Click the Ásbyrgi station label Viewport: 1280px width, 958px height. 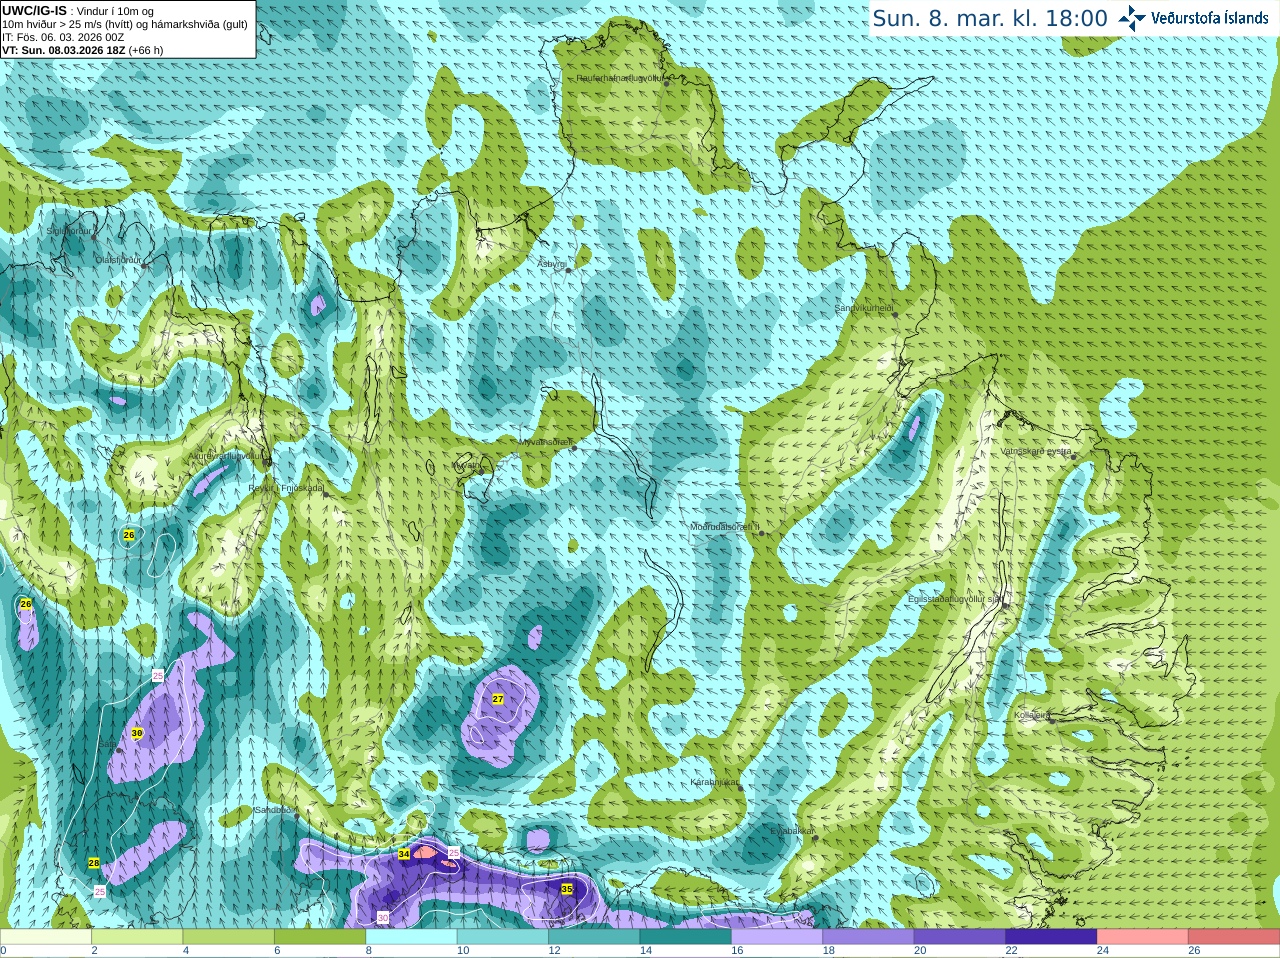pos(552,264)
